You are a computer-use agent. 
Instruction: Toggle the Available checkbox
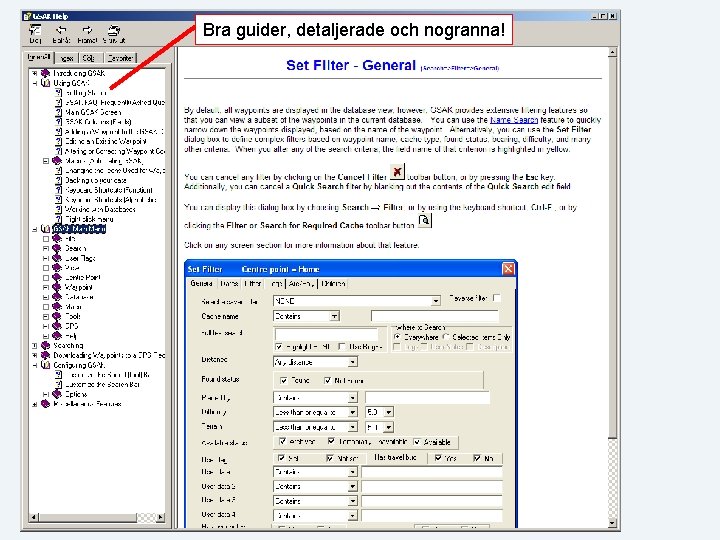click(x=417, y=442)
